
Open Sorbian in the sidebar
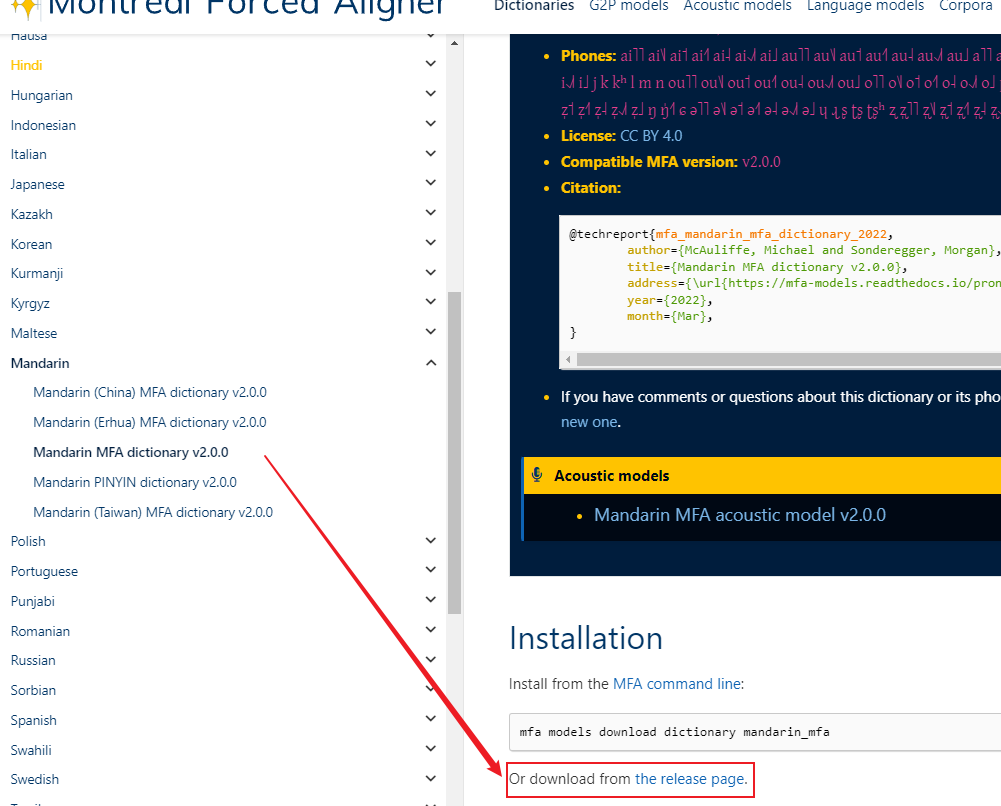click(33, 690)
